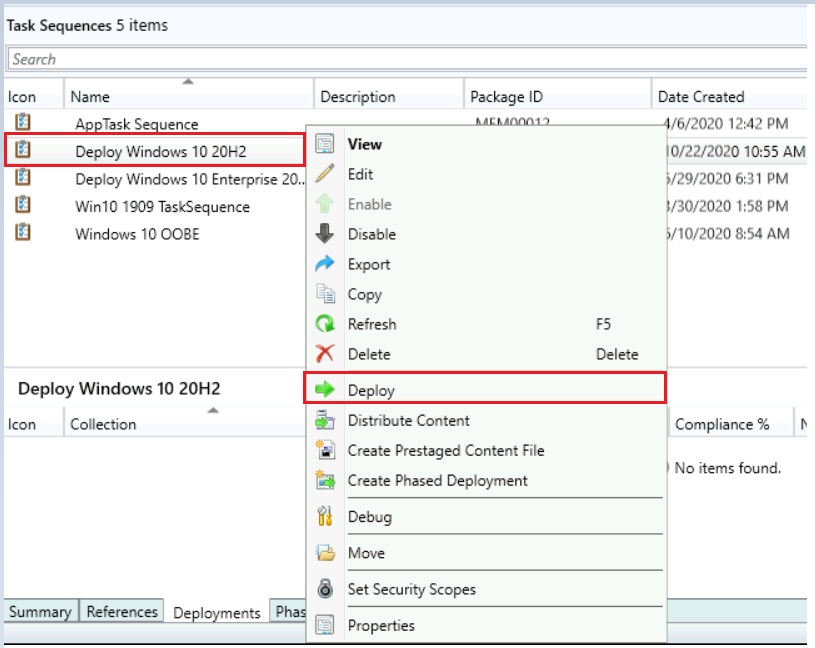Switch to the References tab
The height and width of the screenshot is (648, 815).
(x=122, y=611)
